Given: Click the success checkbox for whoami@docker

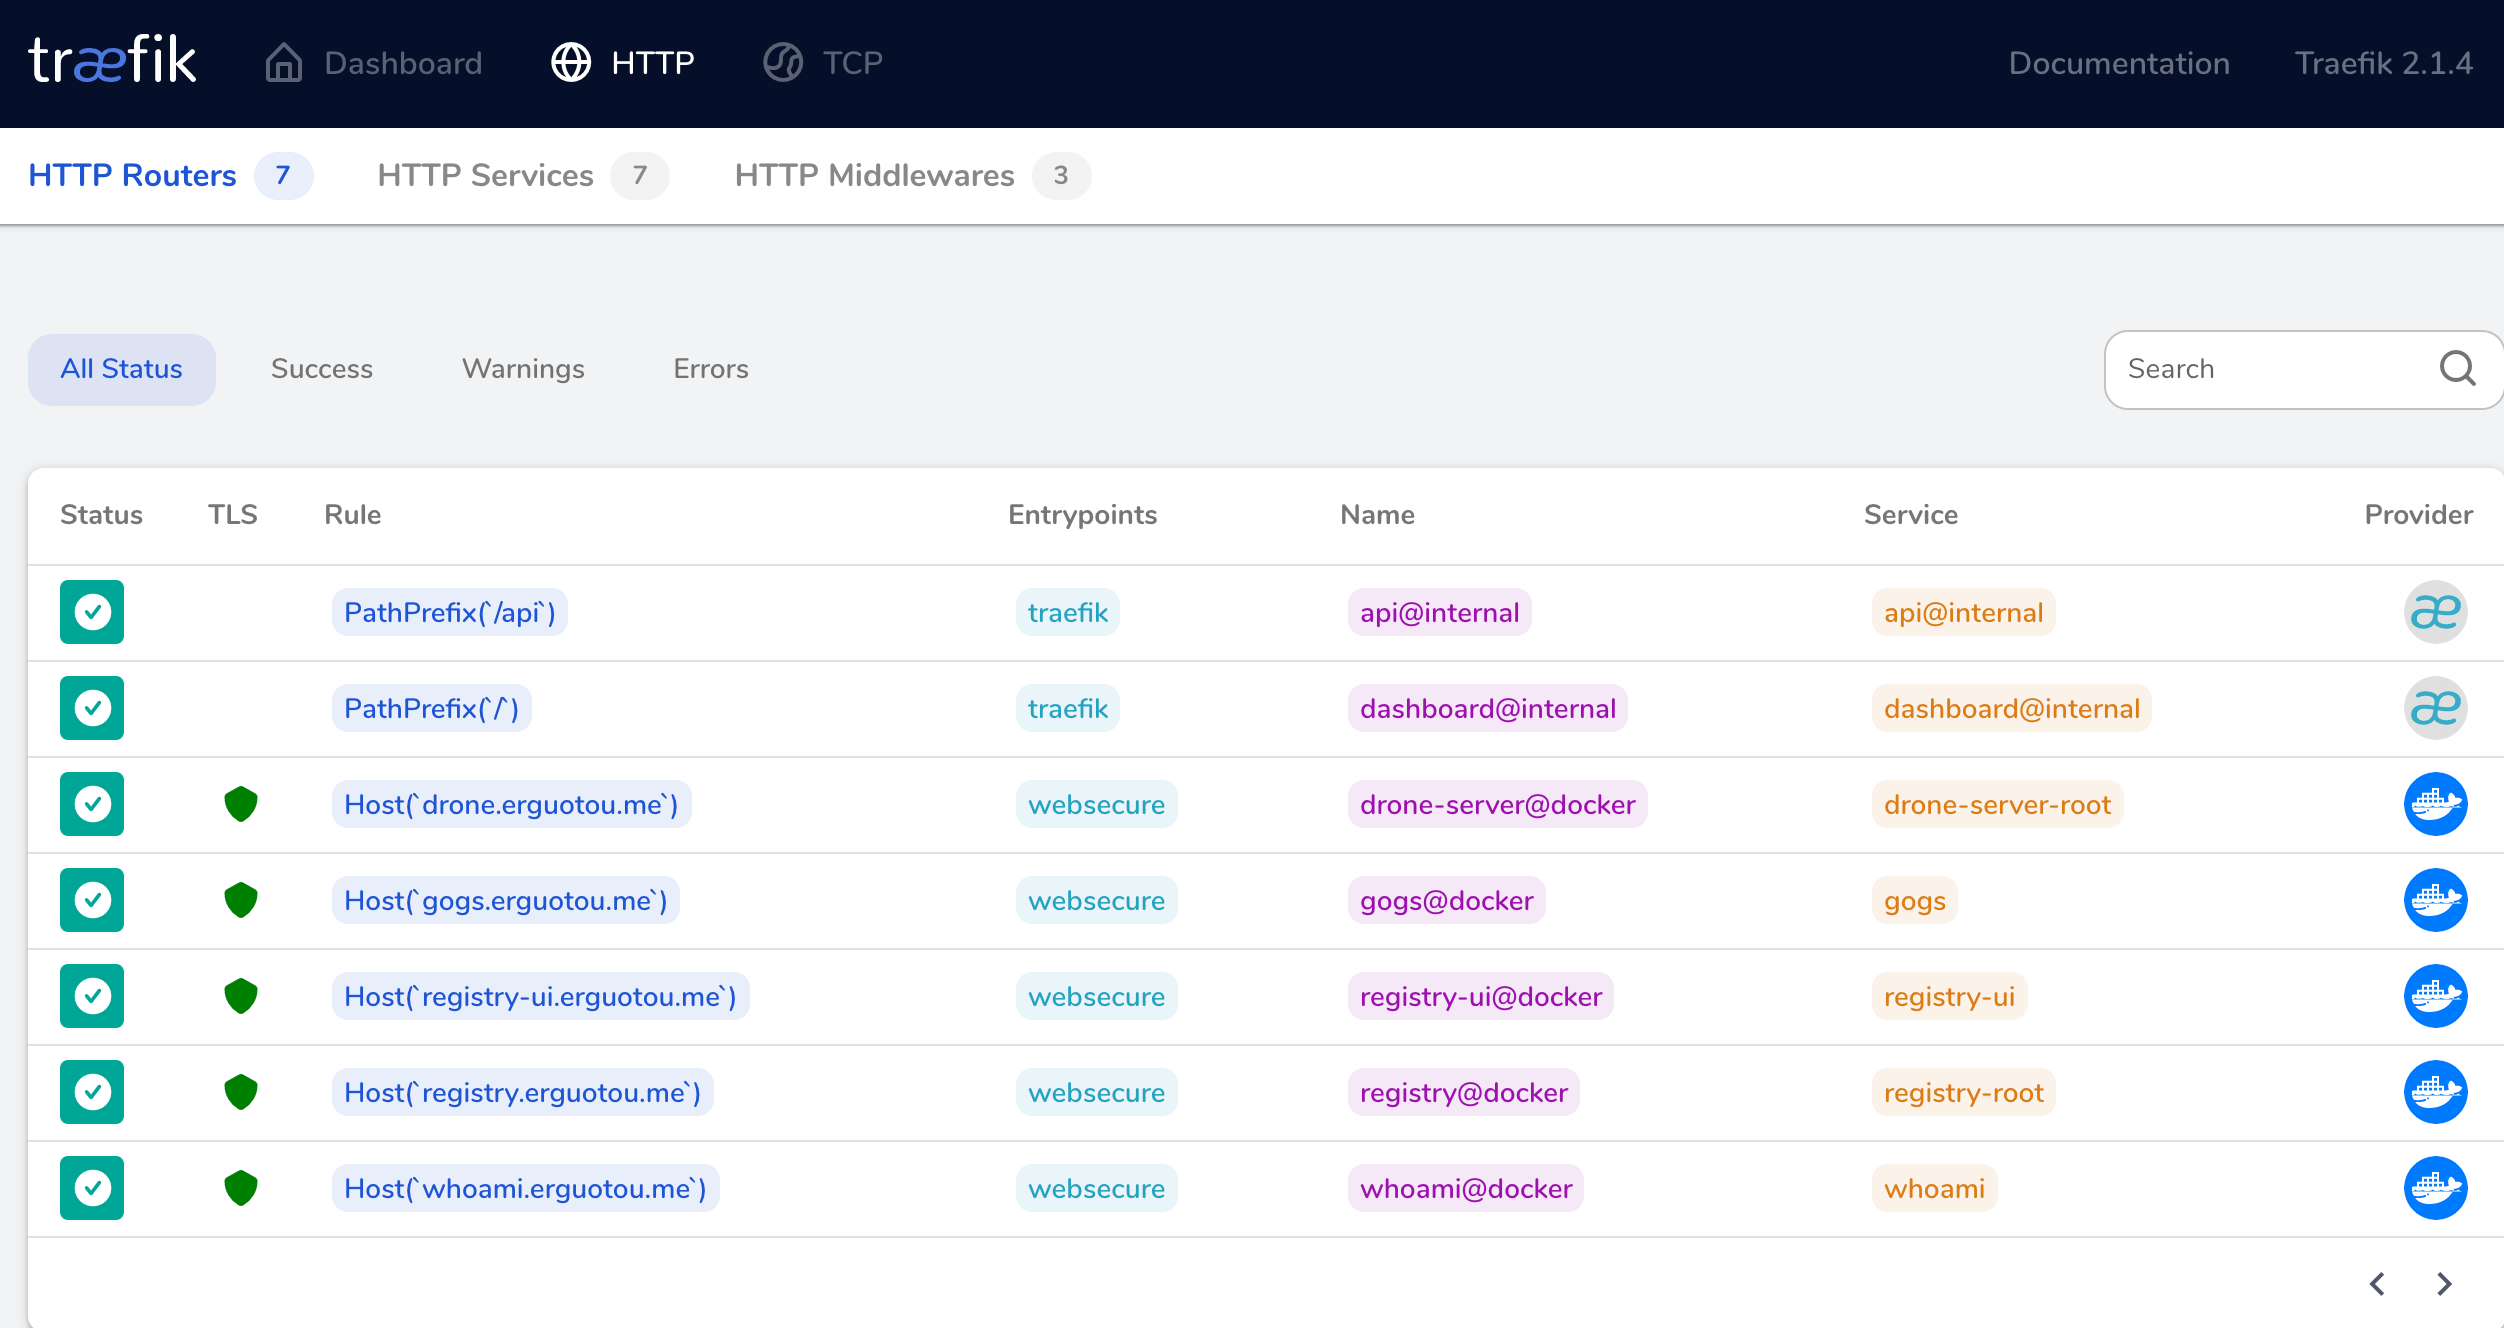Looking at the screenshot, I should 91,1187.
